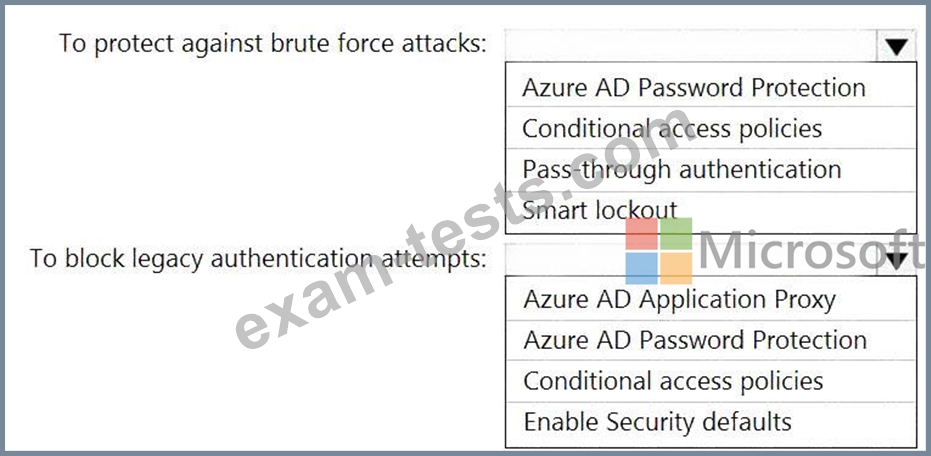
Task: Click the brute force attacks combo box field
Action: tap(710, 46)
